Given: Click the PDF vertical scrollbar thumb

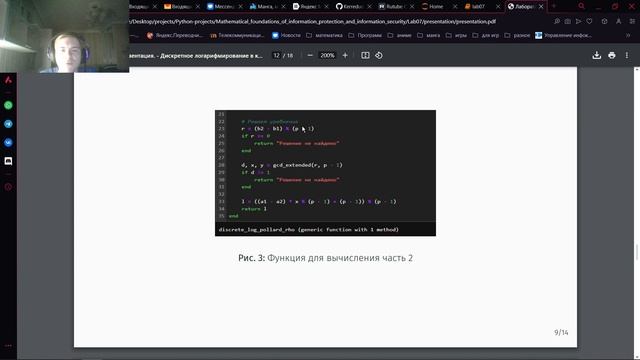Looking at the screenshot, I should pyautogui.click(x=636, y=251).
